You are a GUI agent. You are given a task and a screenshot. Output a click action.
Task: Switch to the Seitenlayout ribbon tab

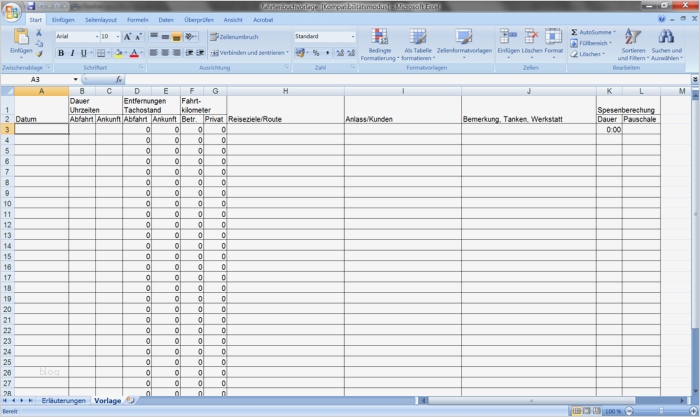point(101,20)
